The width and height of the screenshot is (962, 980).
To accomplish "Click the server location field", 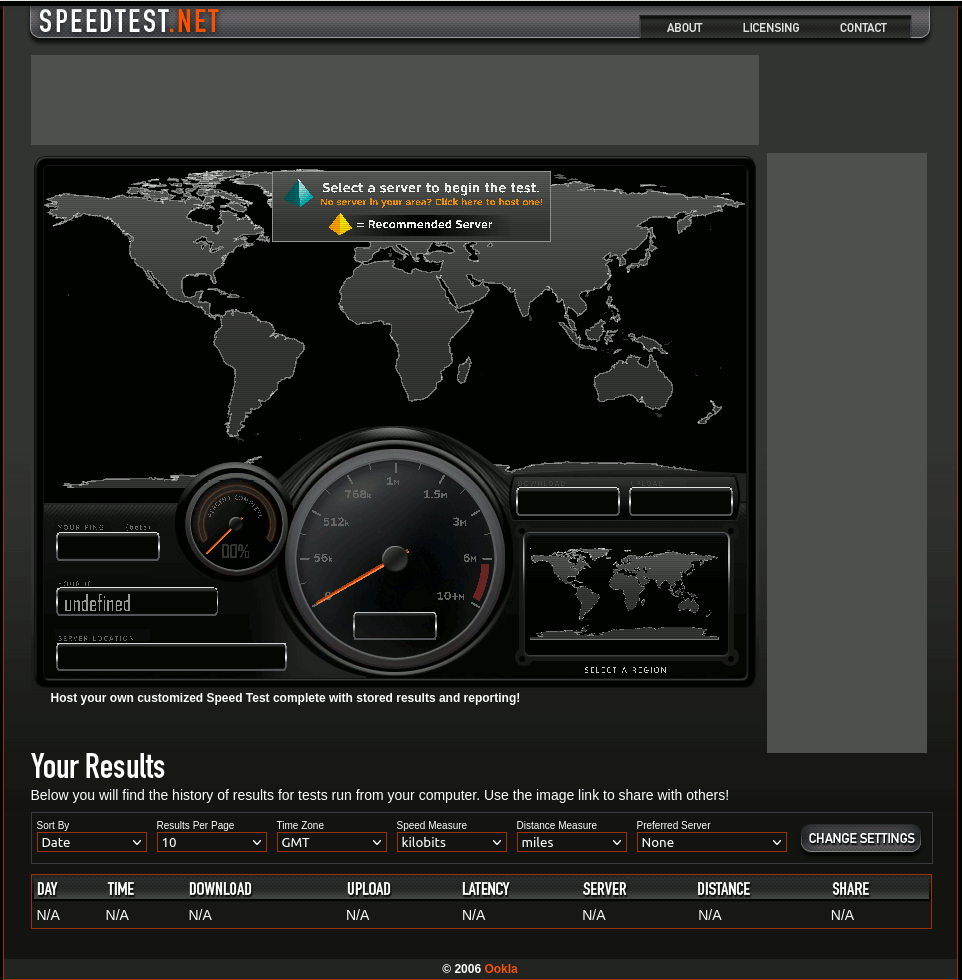I will coord(171,656).
